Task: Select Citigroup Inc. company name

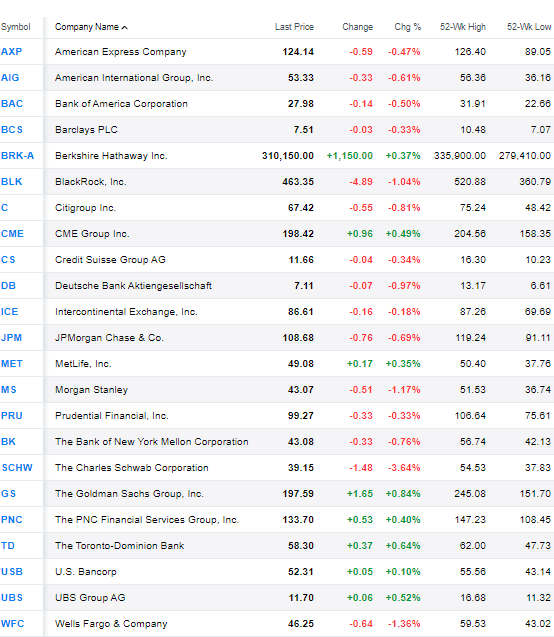Action: (86, 208)
